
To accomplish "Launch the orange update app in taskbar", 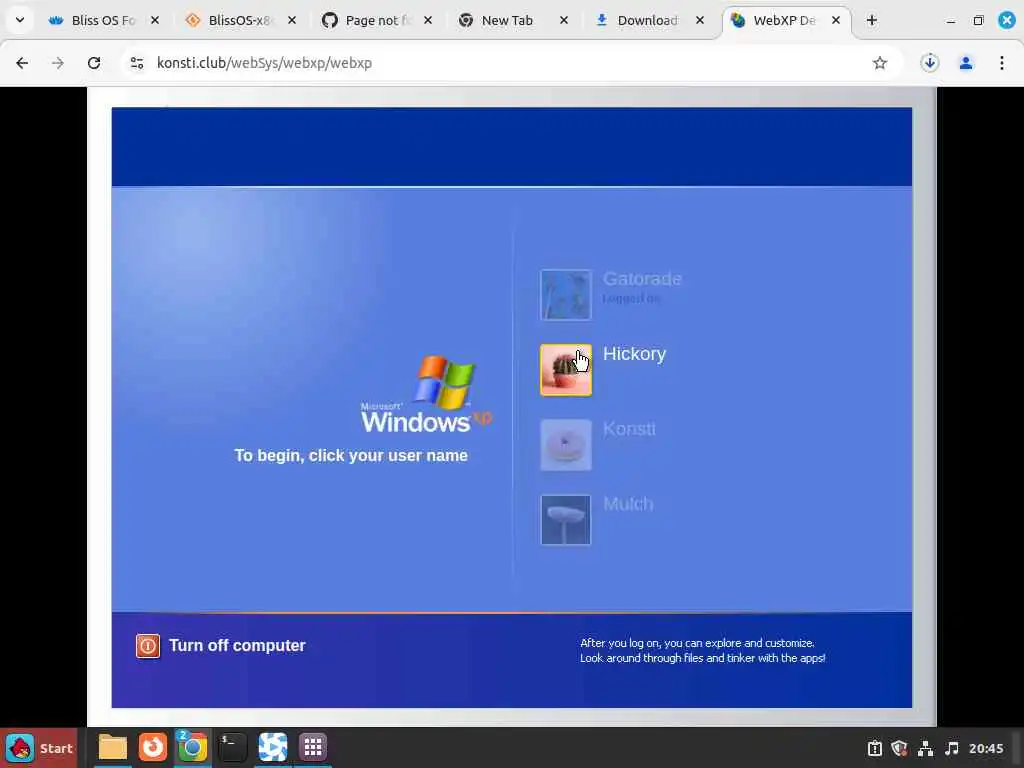I will 153,748.
